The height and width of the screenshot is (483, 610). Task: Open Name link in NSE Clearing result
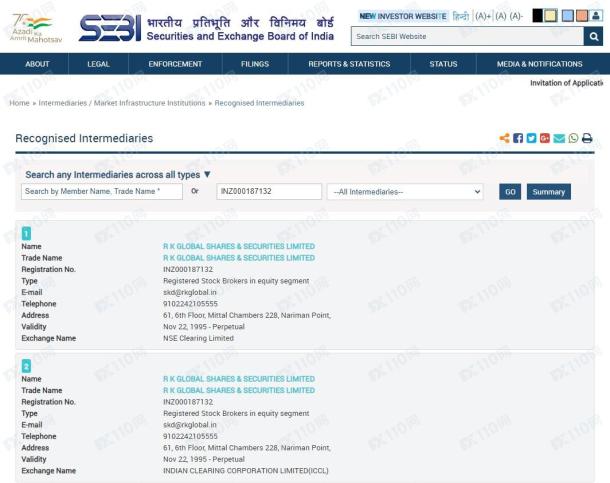click(239, 246)
